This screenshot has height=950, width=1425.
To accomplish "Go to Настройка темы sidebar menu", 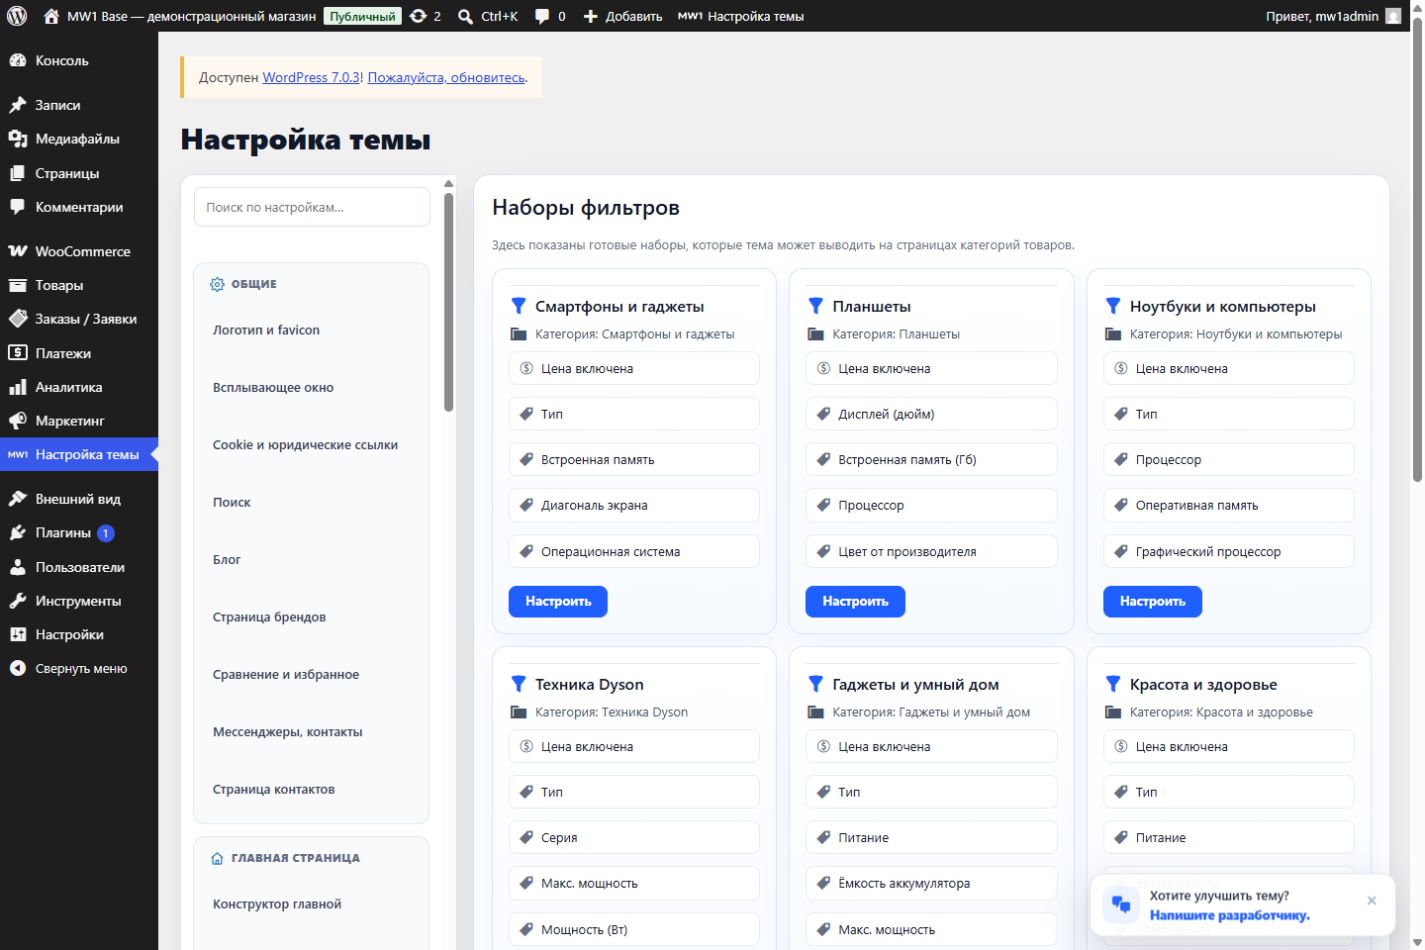I will coord(79,455).
